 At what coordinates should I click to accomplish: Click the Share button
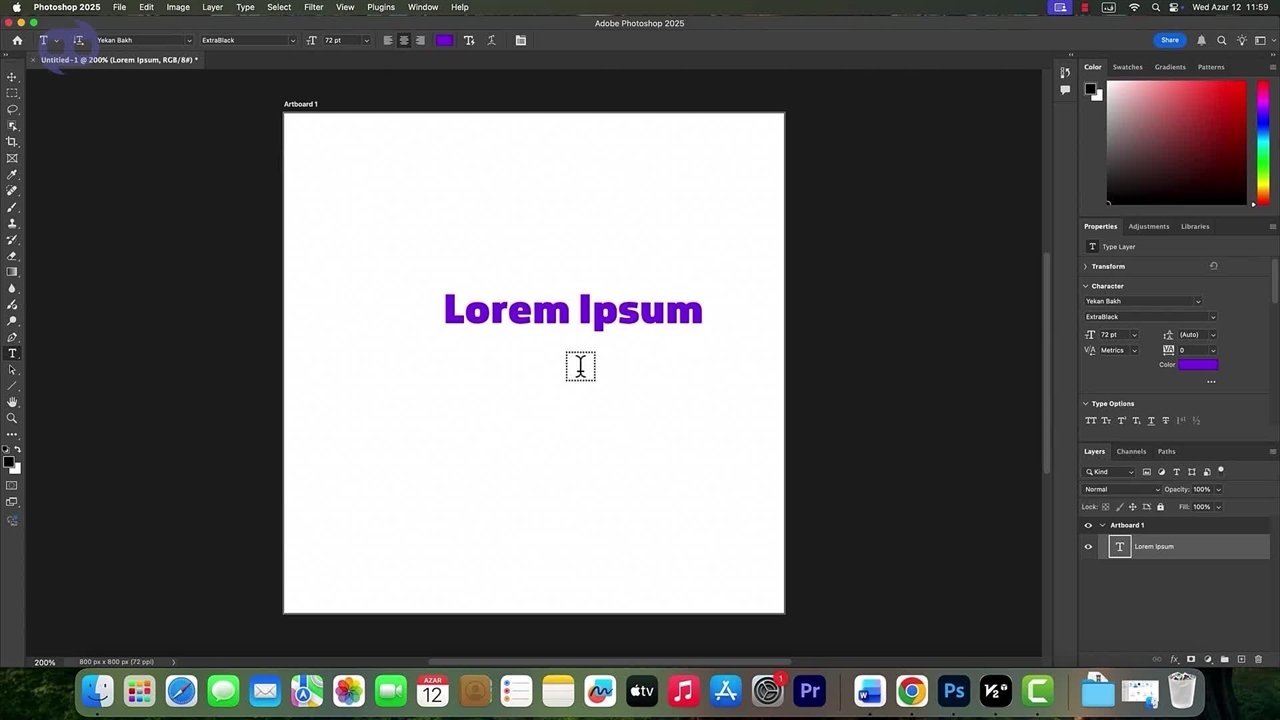tap(1169, 40)
